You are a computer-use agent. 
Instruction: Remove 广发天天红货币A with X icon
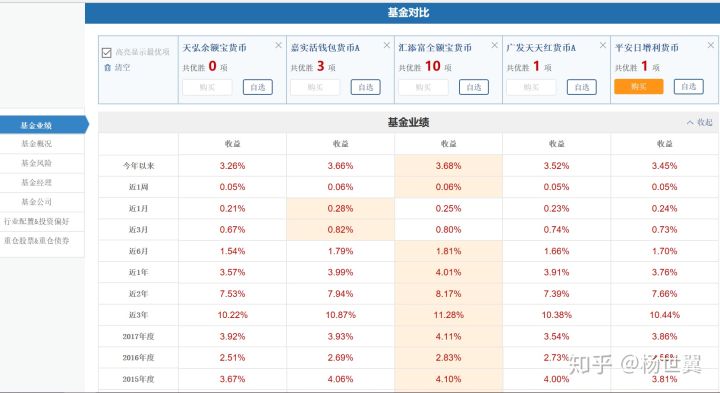[603, 45]
